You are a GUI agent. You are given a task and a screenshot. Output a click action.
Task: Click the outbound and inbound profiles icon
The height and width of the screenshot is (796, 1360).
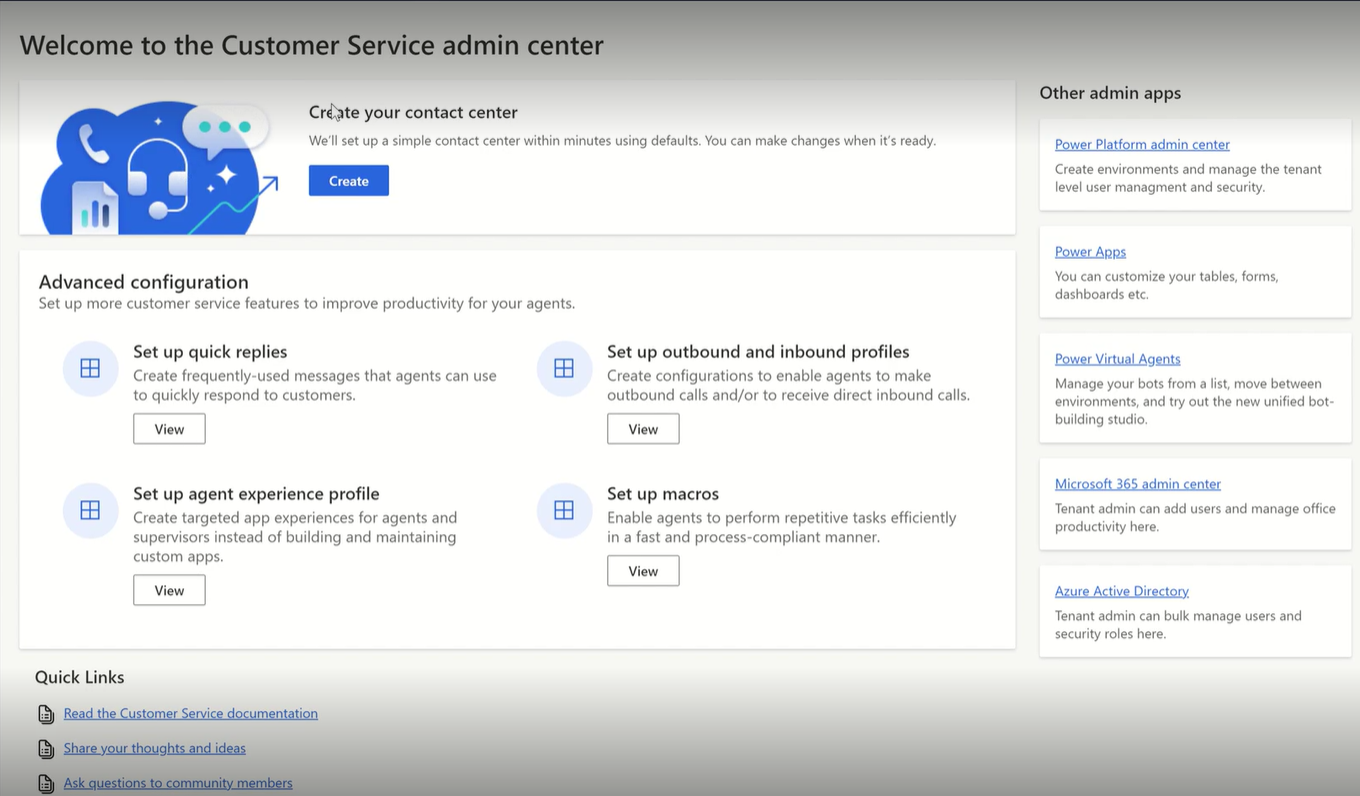(x=564, y=368)
